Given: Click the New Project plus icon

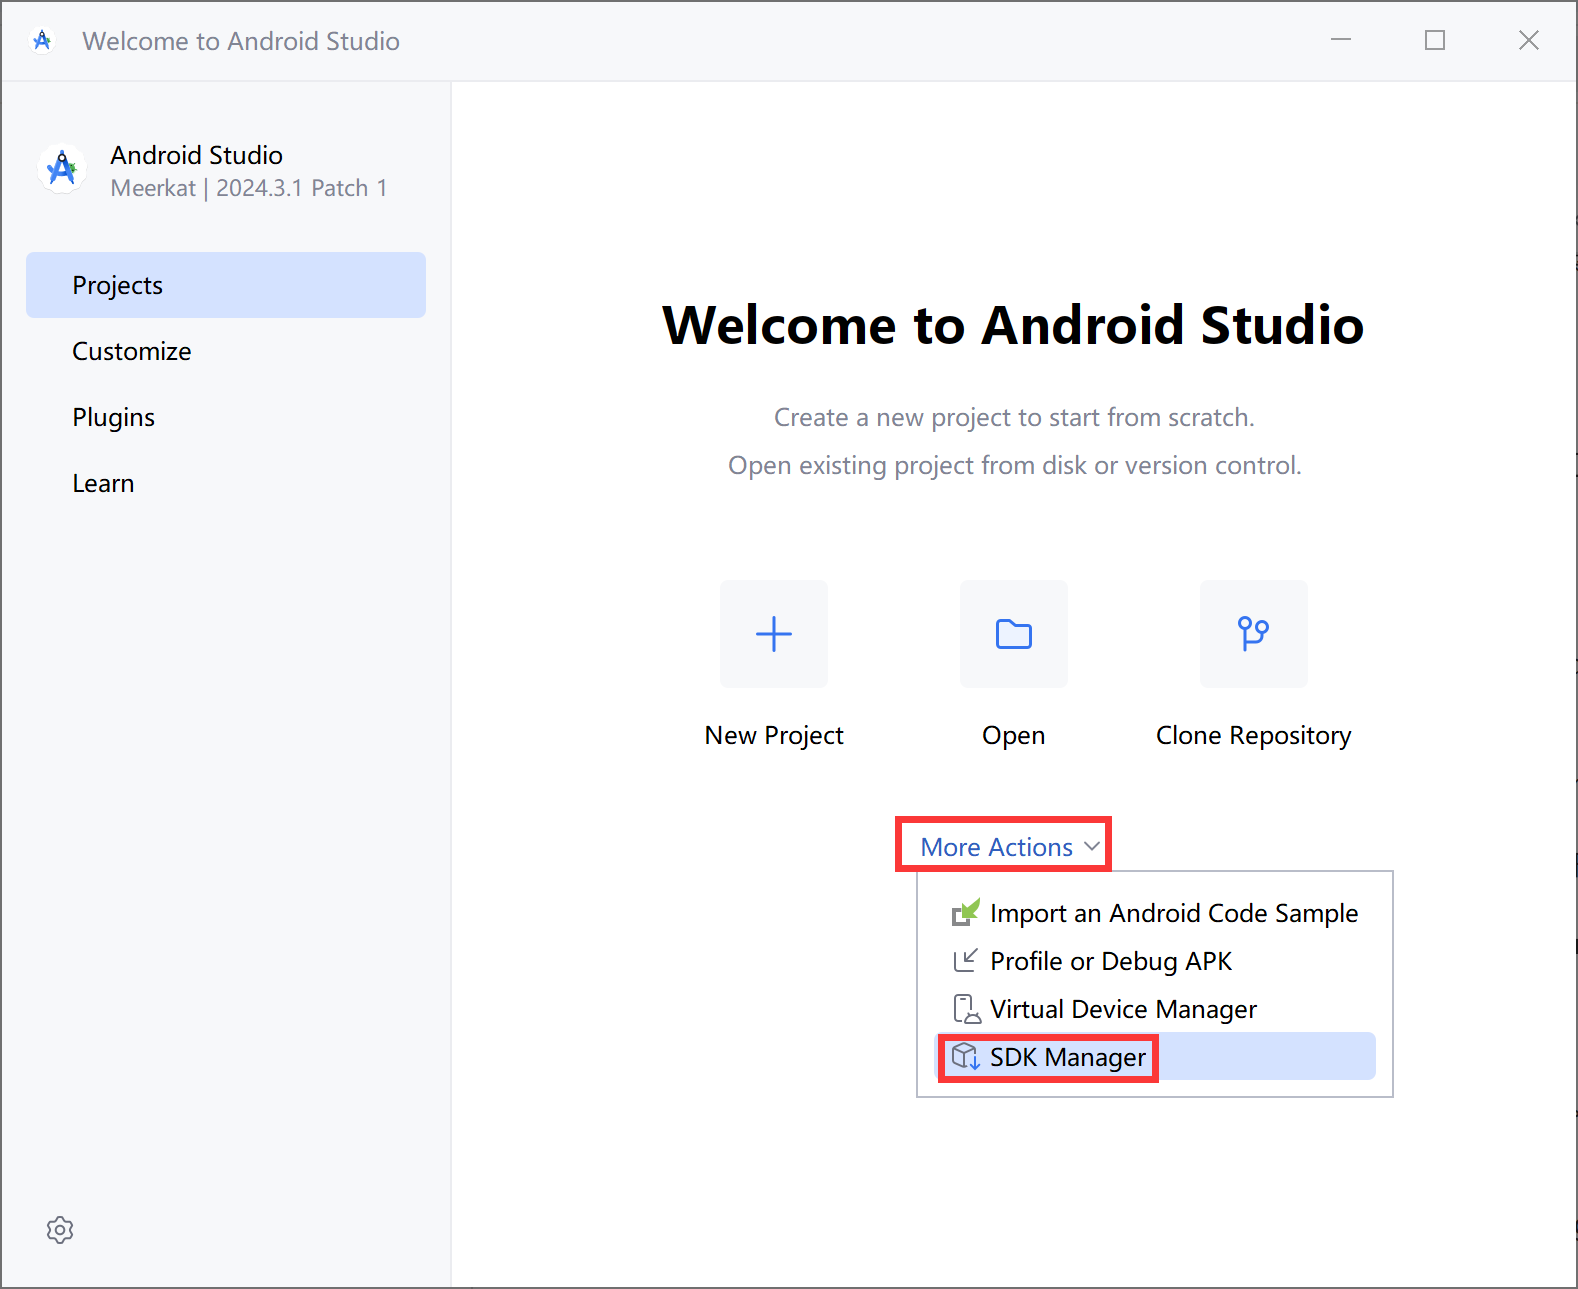Looking at the screenshot, I should tap(774, 634).
